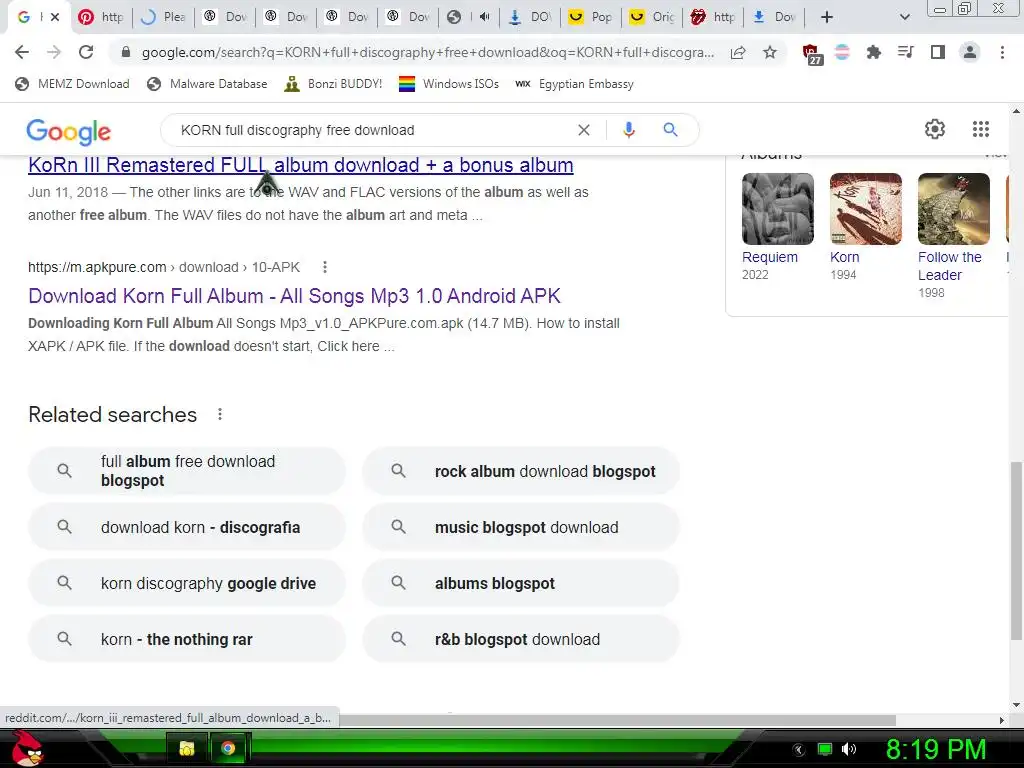Open the file explorer taskbar icon

click(187, 748)
